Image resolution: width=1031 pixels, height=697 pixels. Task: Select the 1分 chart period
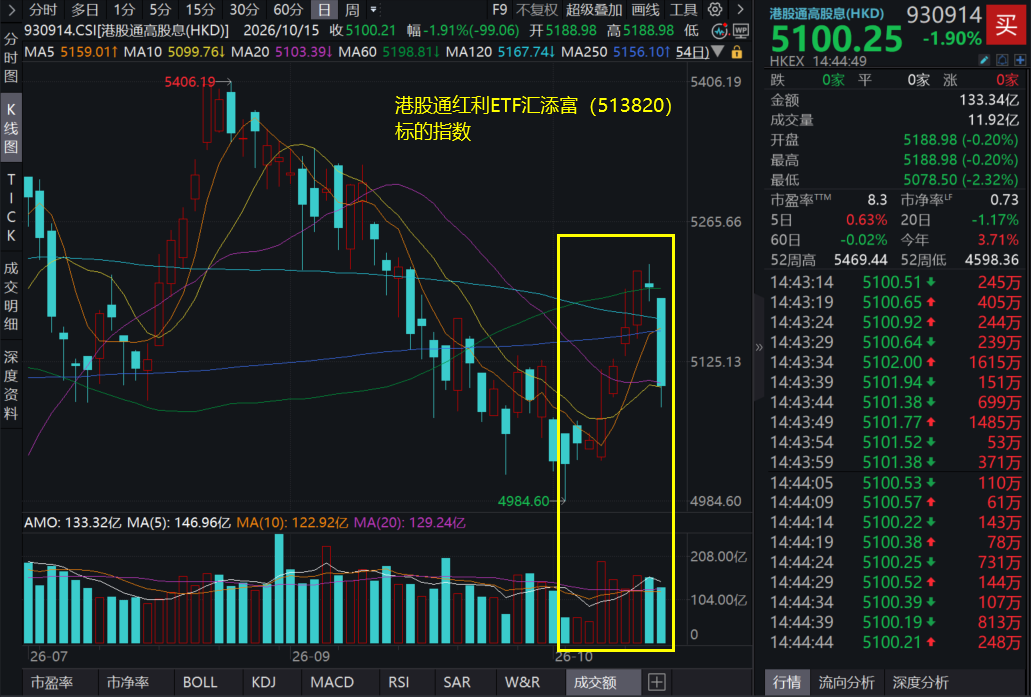[124, 10]
